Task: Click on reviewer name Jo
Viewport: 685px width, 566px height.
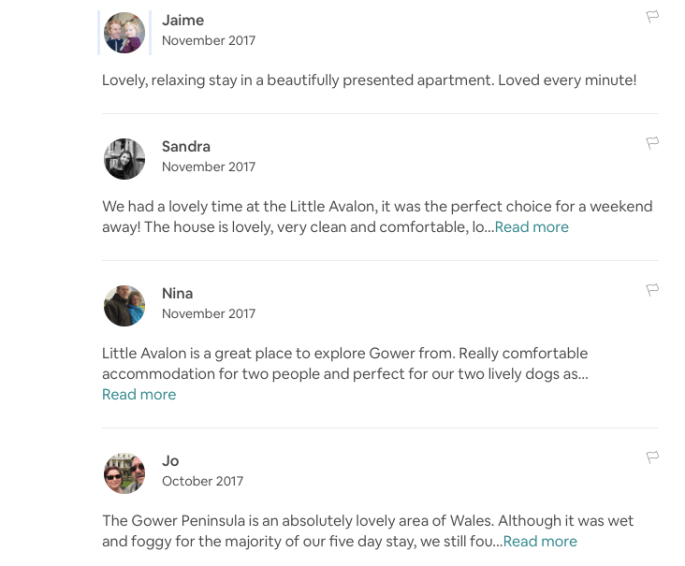Action: coord(171,460)
